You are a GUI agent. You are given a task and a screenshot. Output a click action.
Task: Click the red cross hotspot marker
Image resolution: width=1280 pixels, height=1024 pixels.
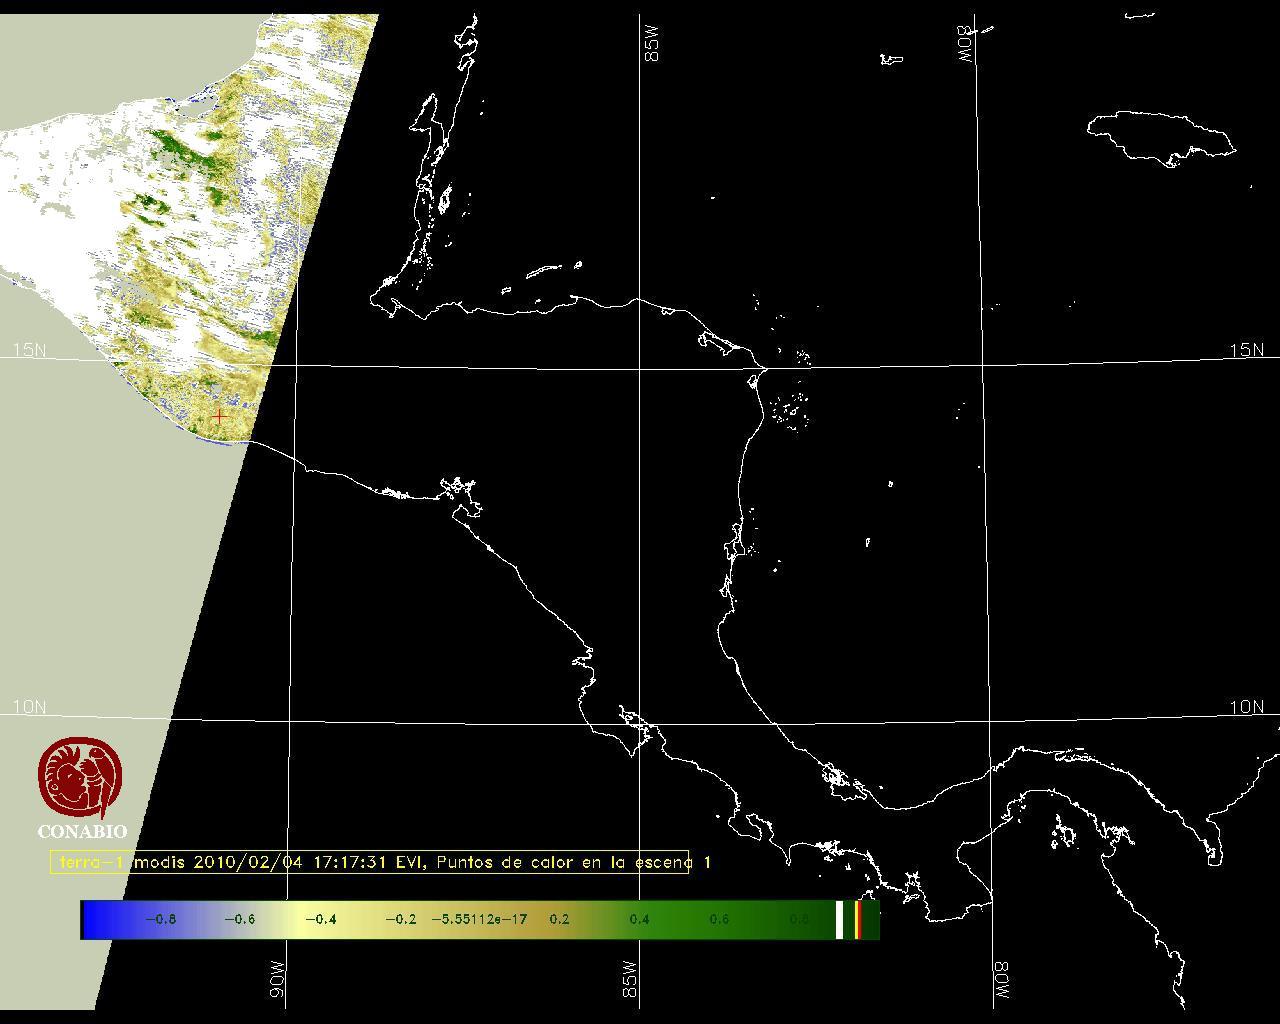219,416
